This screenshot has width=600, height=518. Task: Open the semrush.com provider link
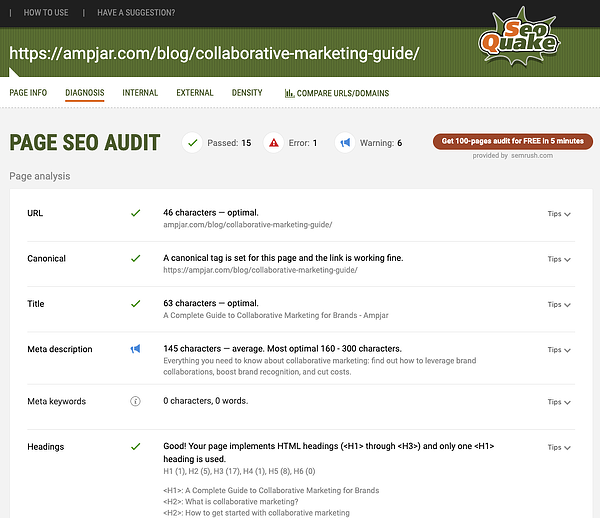tap(532, 155)
